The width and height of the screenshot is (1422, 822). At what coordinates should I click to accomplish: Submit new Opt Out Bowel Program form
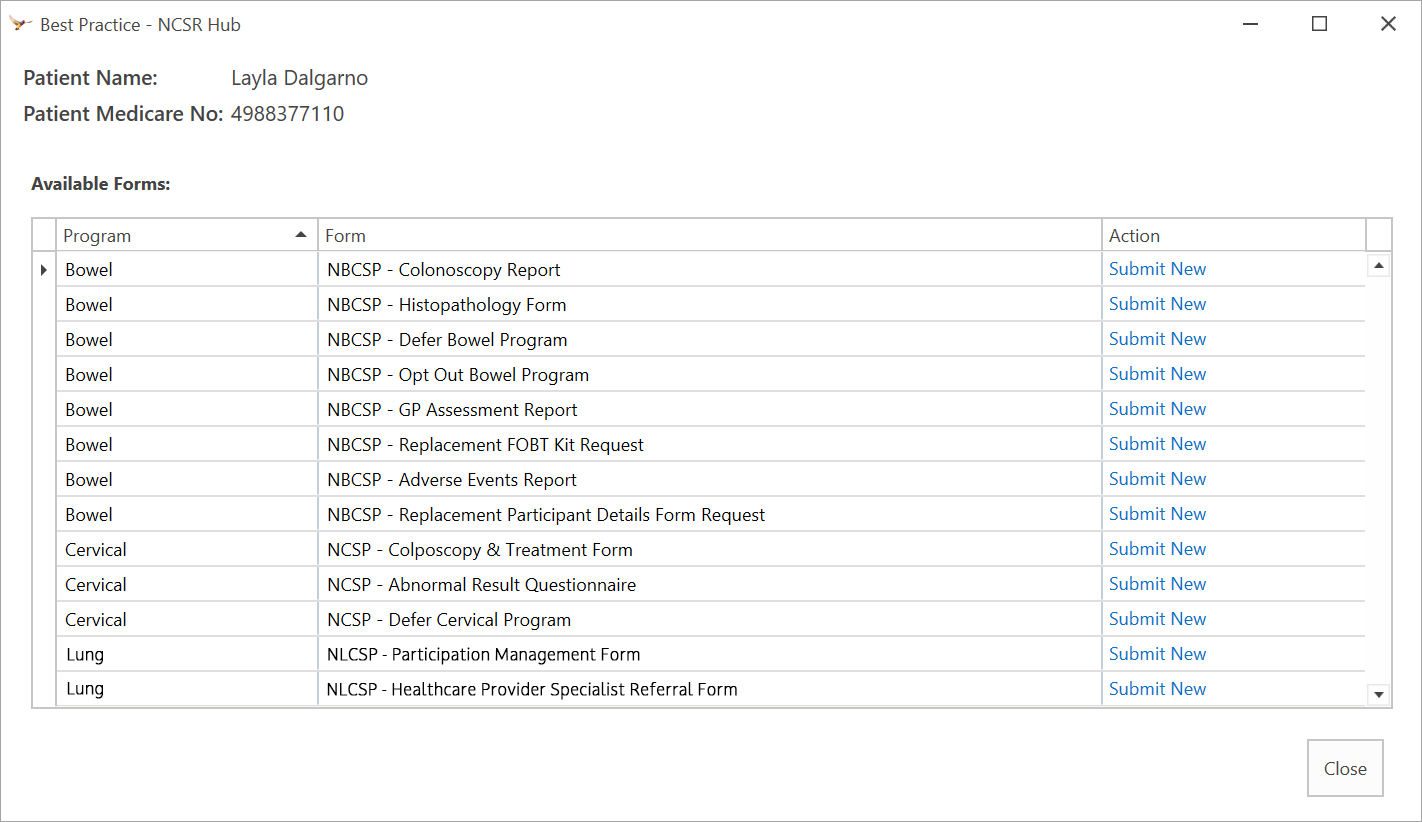point(1157,374)
